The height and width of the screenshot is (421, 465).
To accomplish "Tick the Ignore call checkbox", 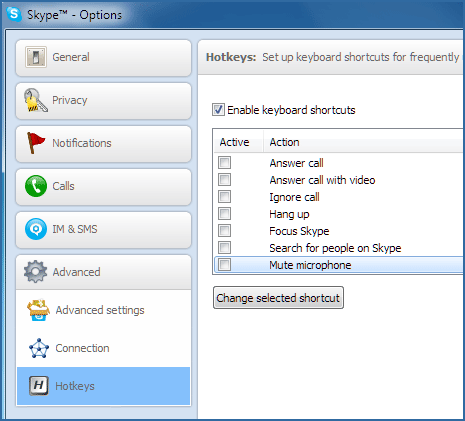I will coord(224,197).
